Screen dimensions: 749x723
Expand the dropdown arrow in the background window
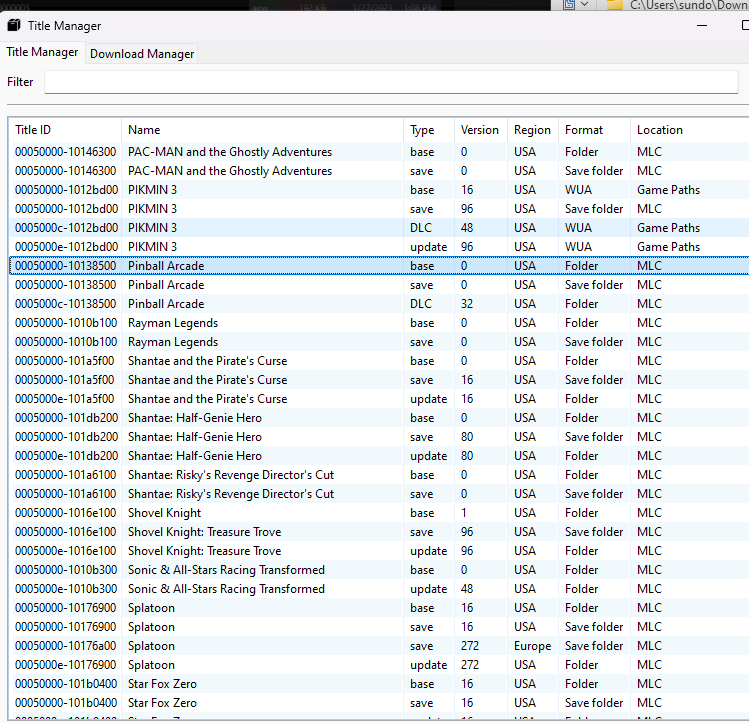point(584,4)
